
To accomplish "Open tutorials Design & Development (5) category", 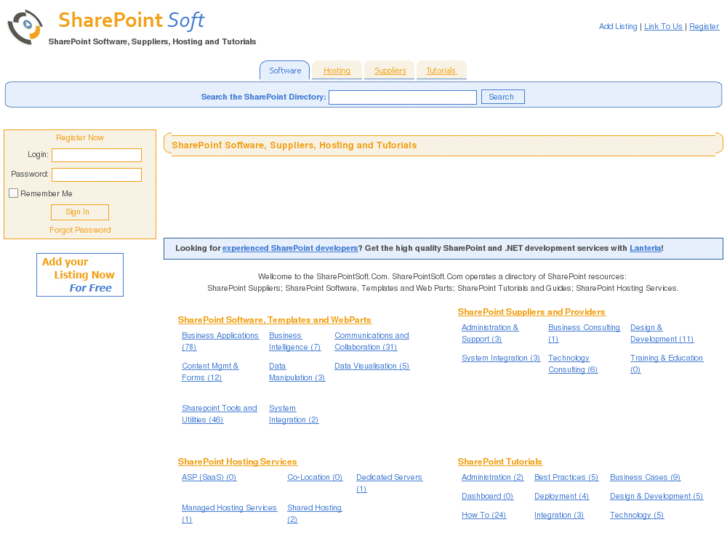I will [x=656, y=496].
